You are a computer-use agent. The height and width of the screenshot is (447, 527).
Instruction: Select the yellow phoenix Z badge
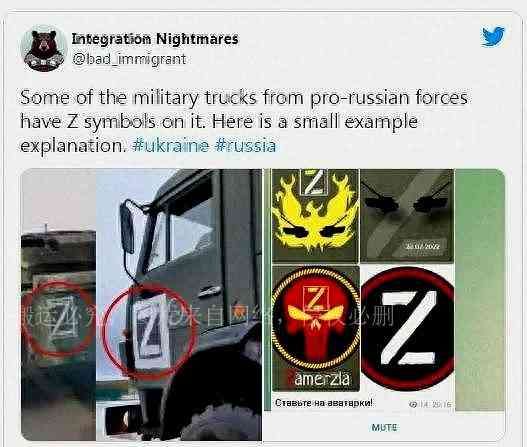(x=315, y=215)
